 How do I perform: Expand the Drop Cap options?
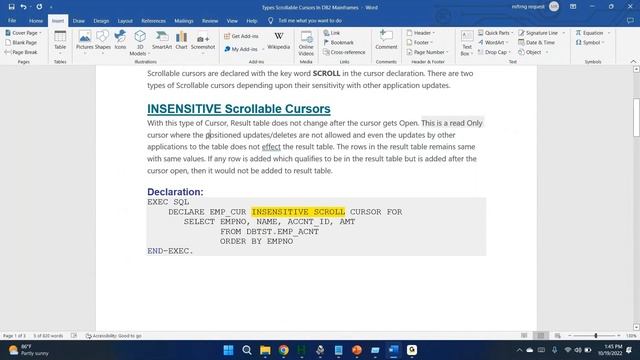(494, 52)
